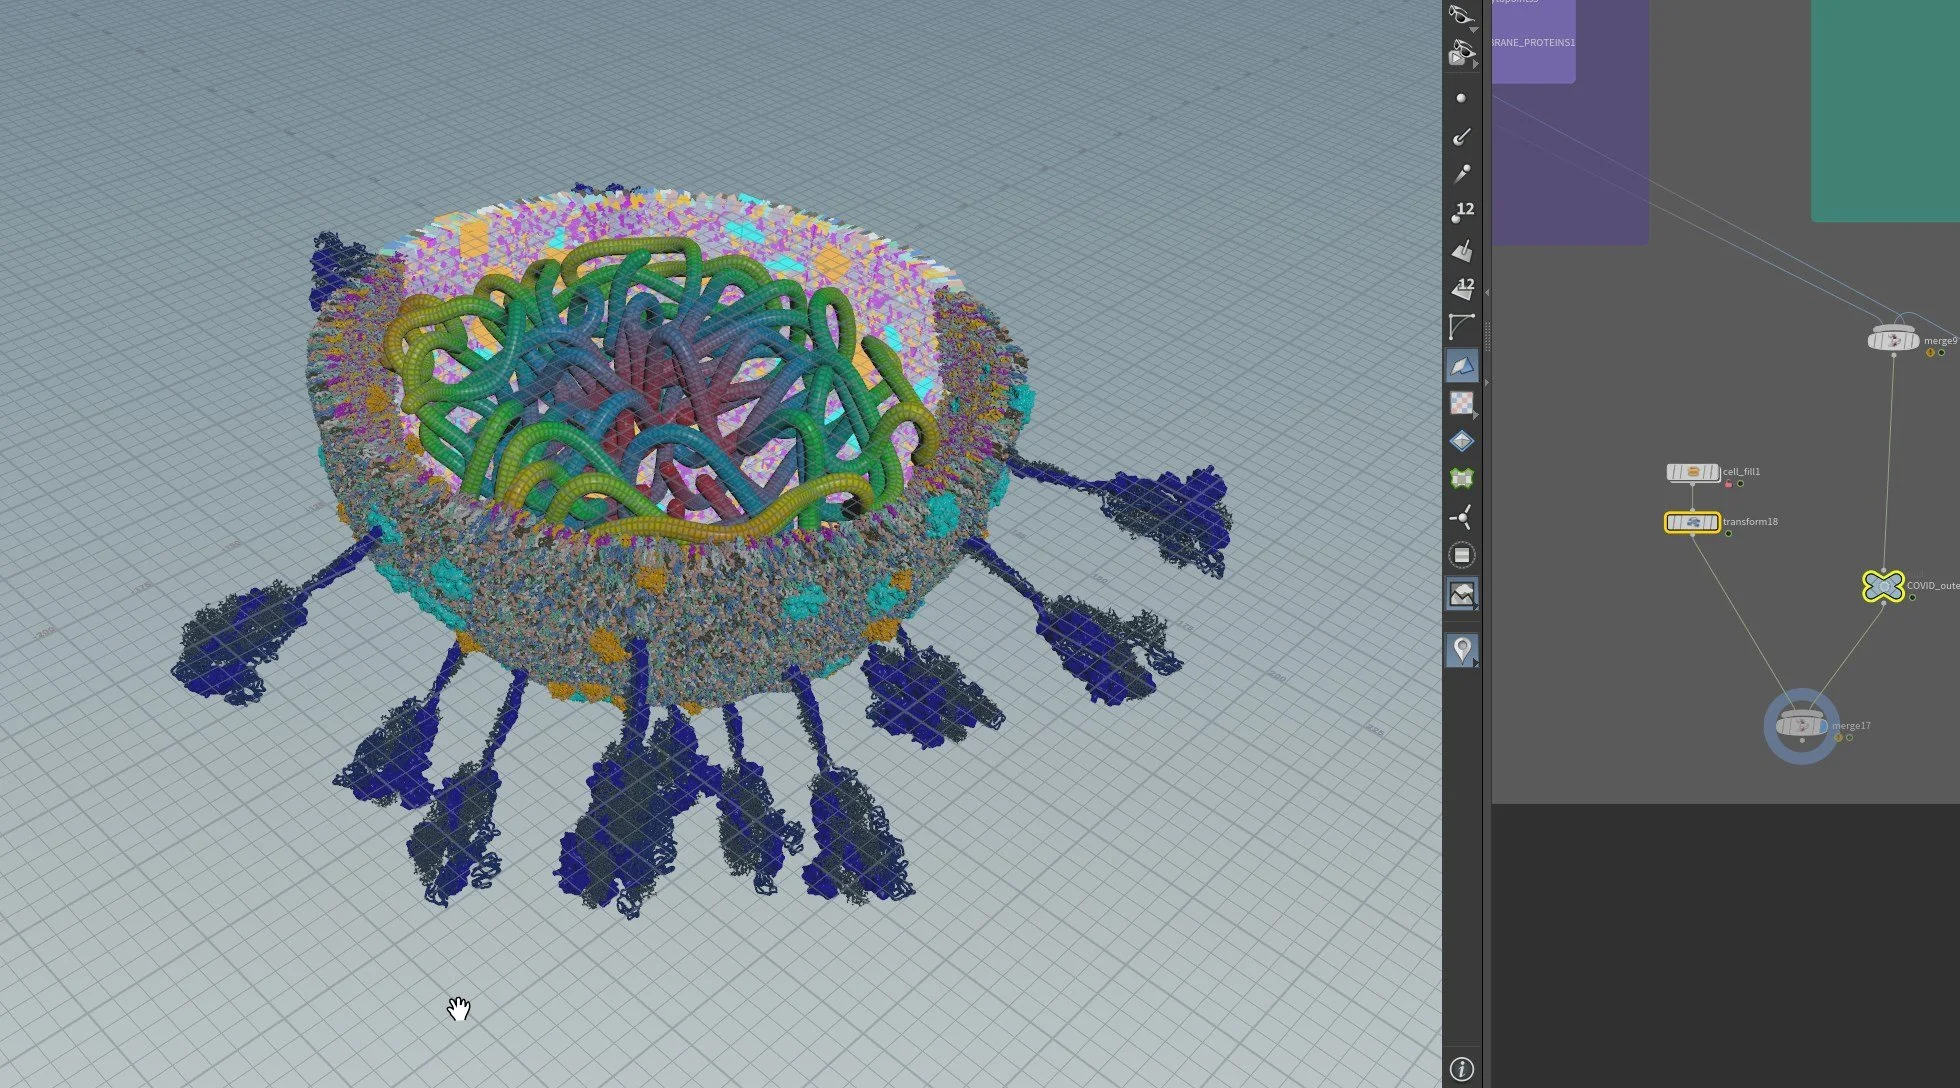
Task: Toggle the highlighted blue plane display icon
Action: point(1461,365)
